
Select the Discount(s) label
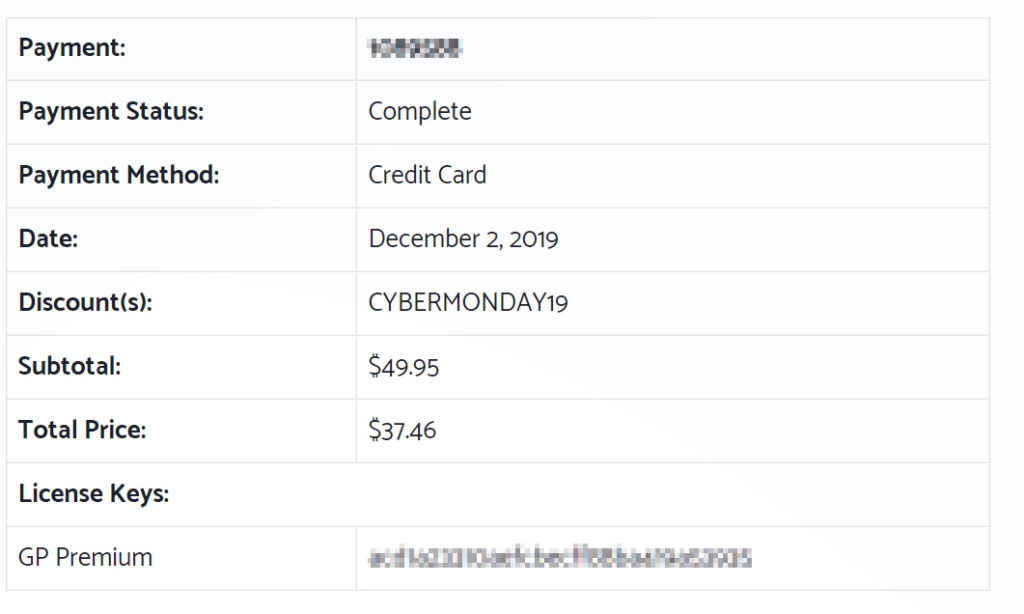[x=86, y=302]
